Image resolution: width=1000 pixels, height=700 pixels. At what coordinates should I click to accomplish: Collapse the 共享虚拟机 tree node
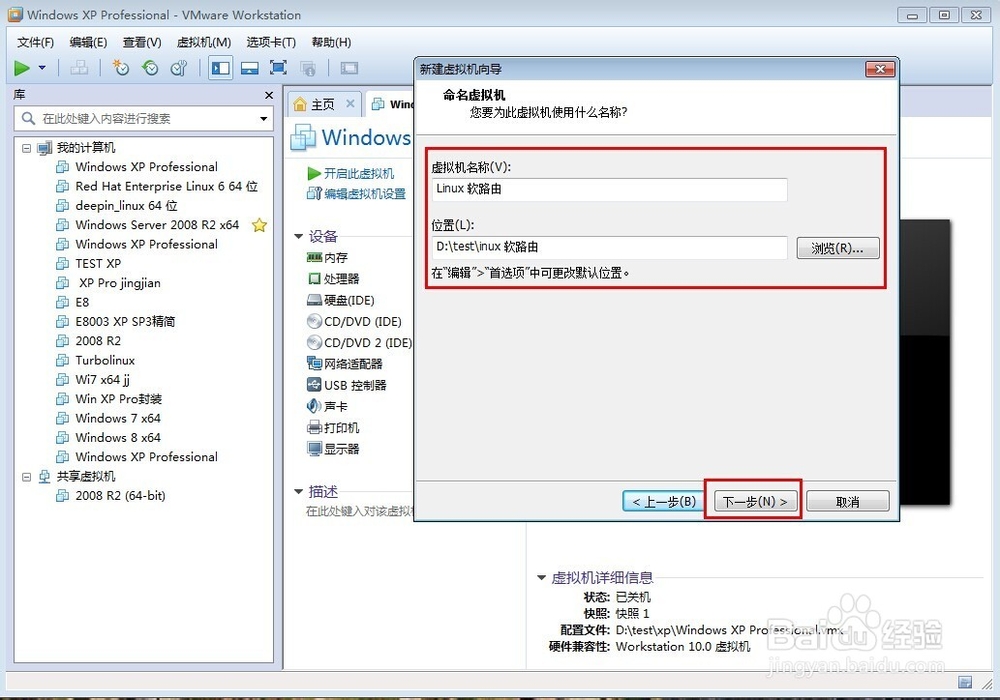[x=26, y=476]
